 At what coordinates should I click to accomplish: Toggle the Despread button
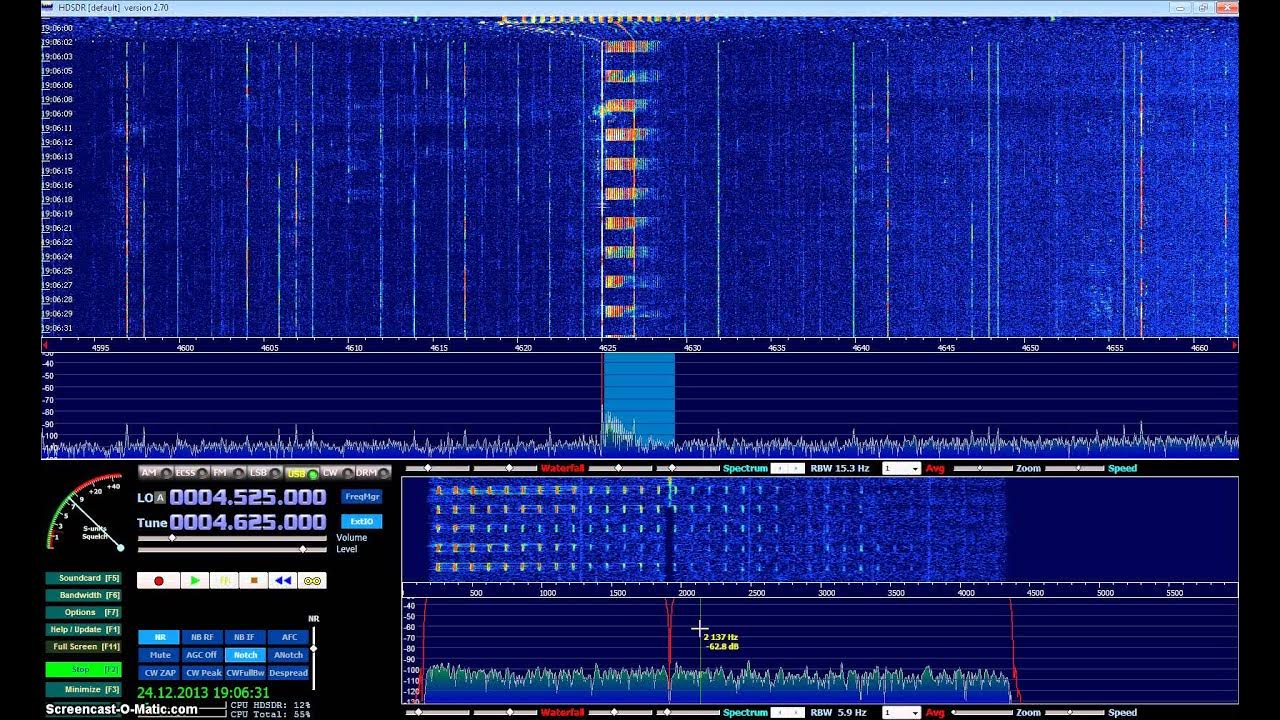click(289, 673)
